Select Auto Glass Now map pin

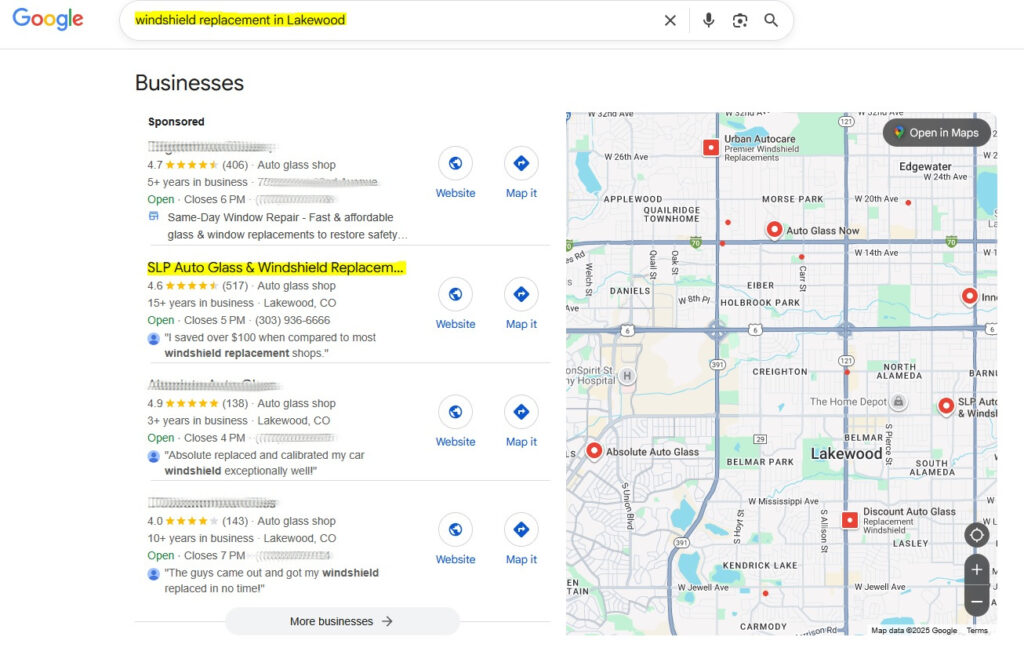(774, 229)
